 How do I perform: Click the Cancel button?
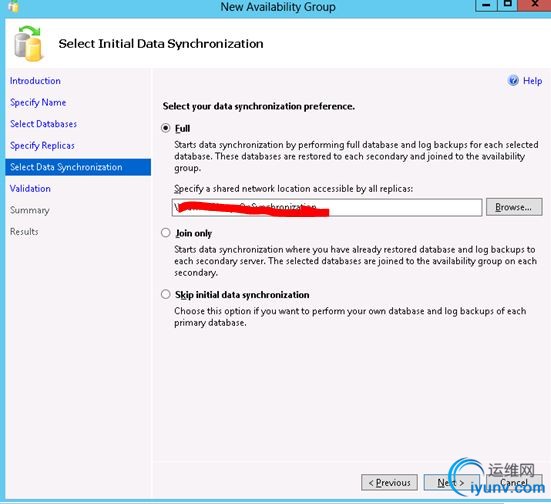coord(514,483)
